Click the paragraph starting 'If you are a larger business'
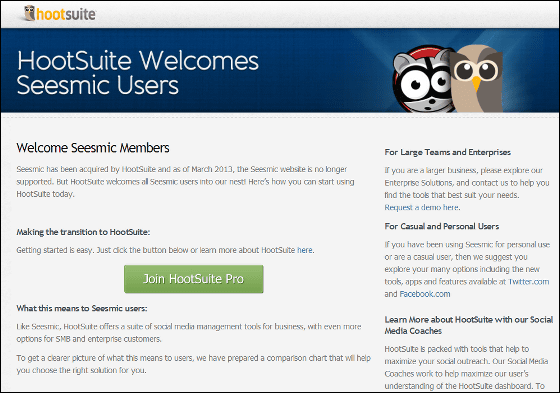This screenshot has height=393, width=560. (x=467, y=189)
